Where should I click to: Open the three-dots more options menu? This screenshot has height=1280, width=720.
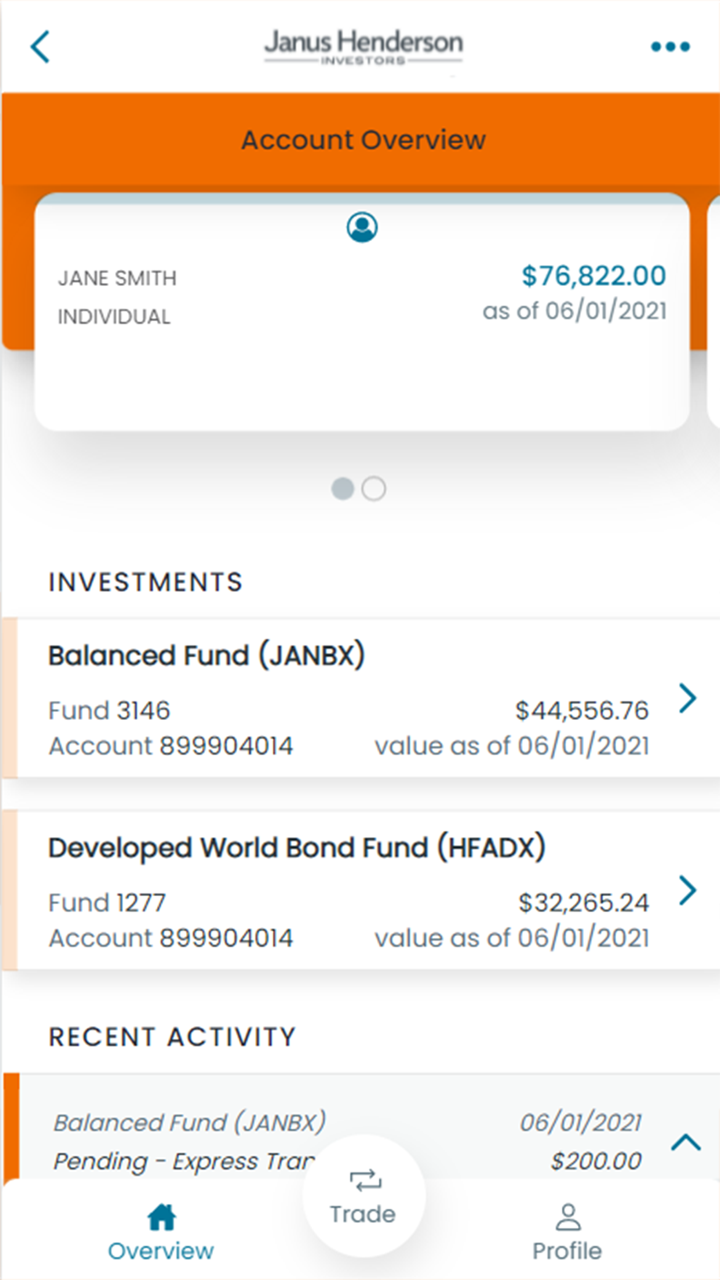point(670,46)
